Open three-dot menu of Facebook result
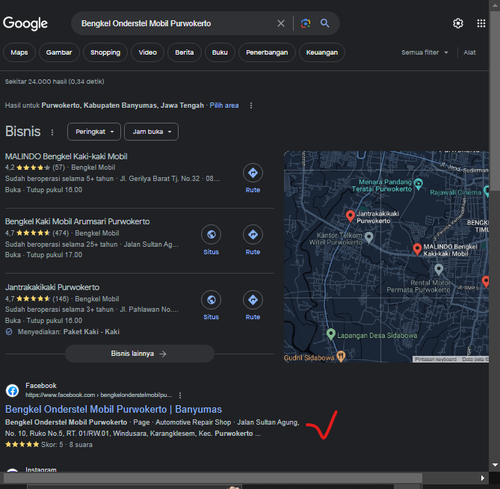 click(180, 395)
